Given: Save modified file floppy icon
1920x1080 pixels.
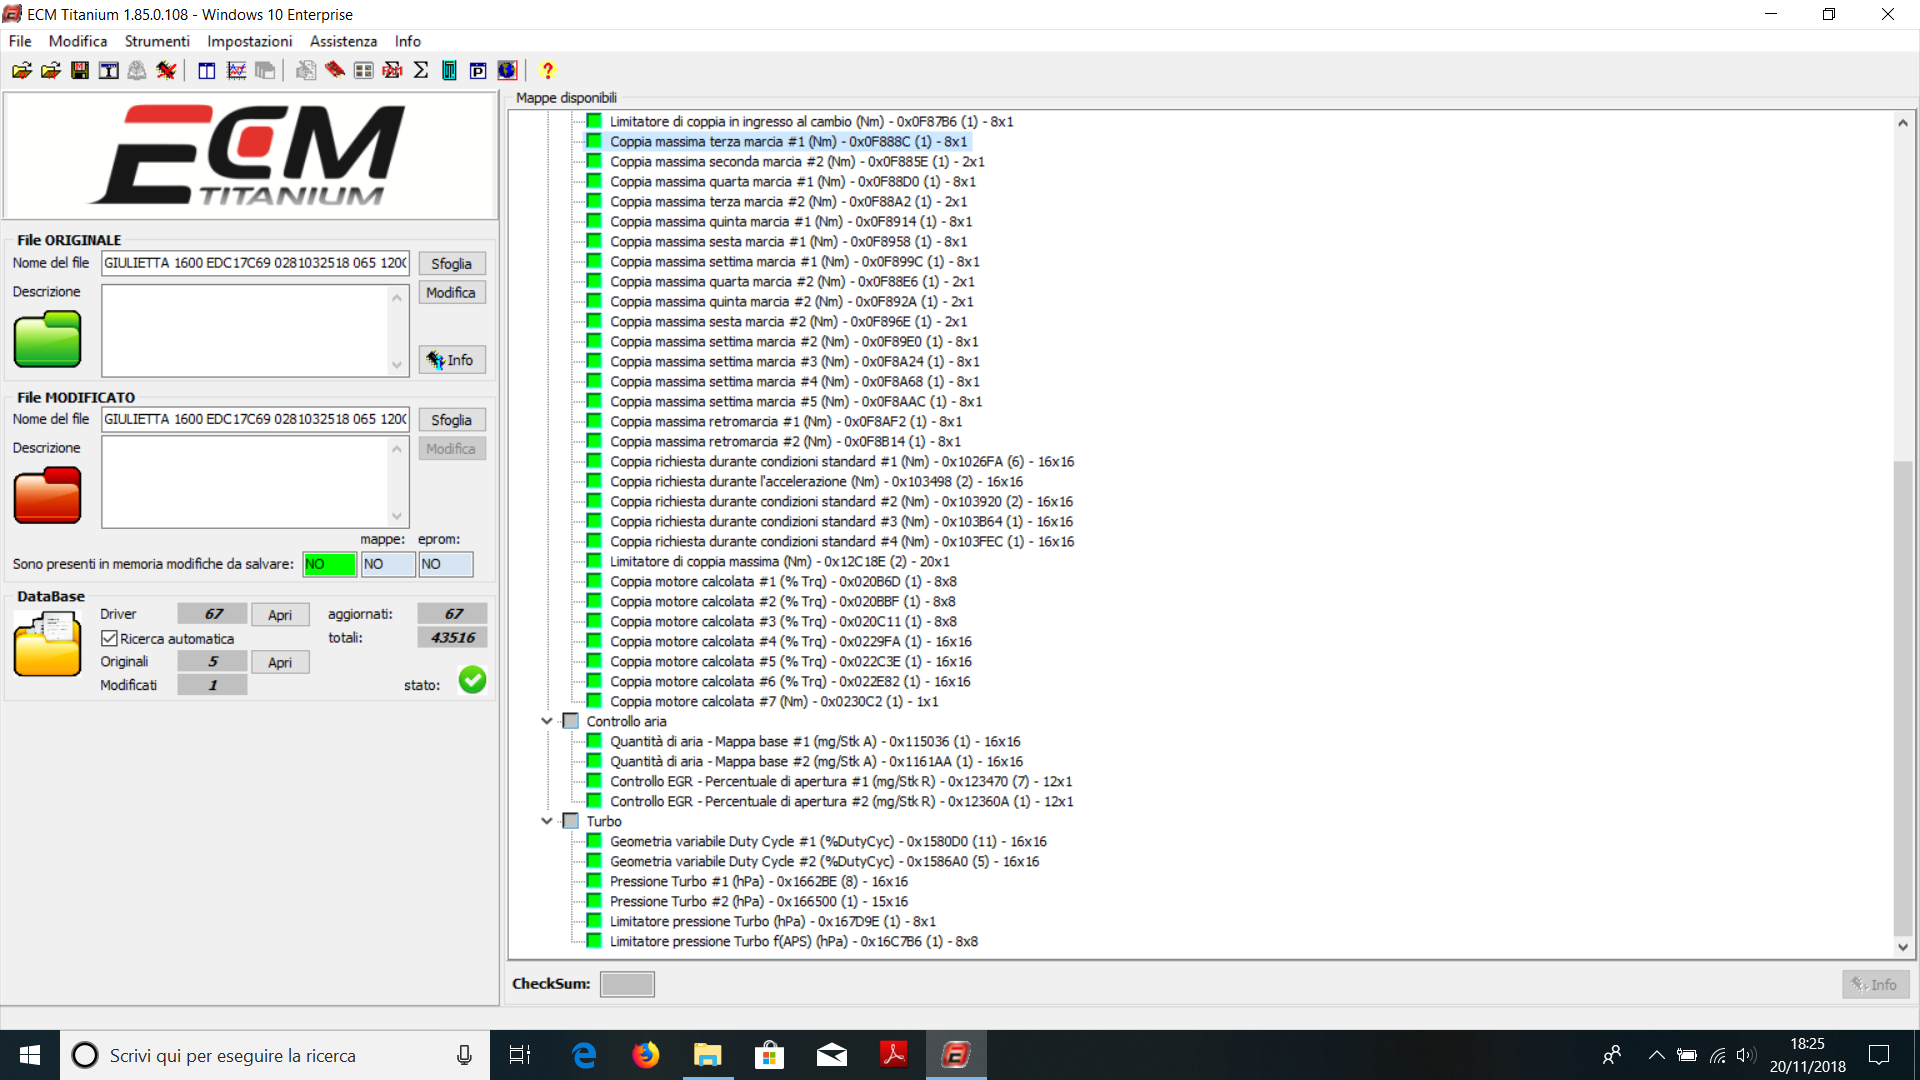Looking at the screenshot, I should tap(80, 70).
